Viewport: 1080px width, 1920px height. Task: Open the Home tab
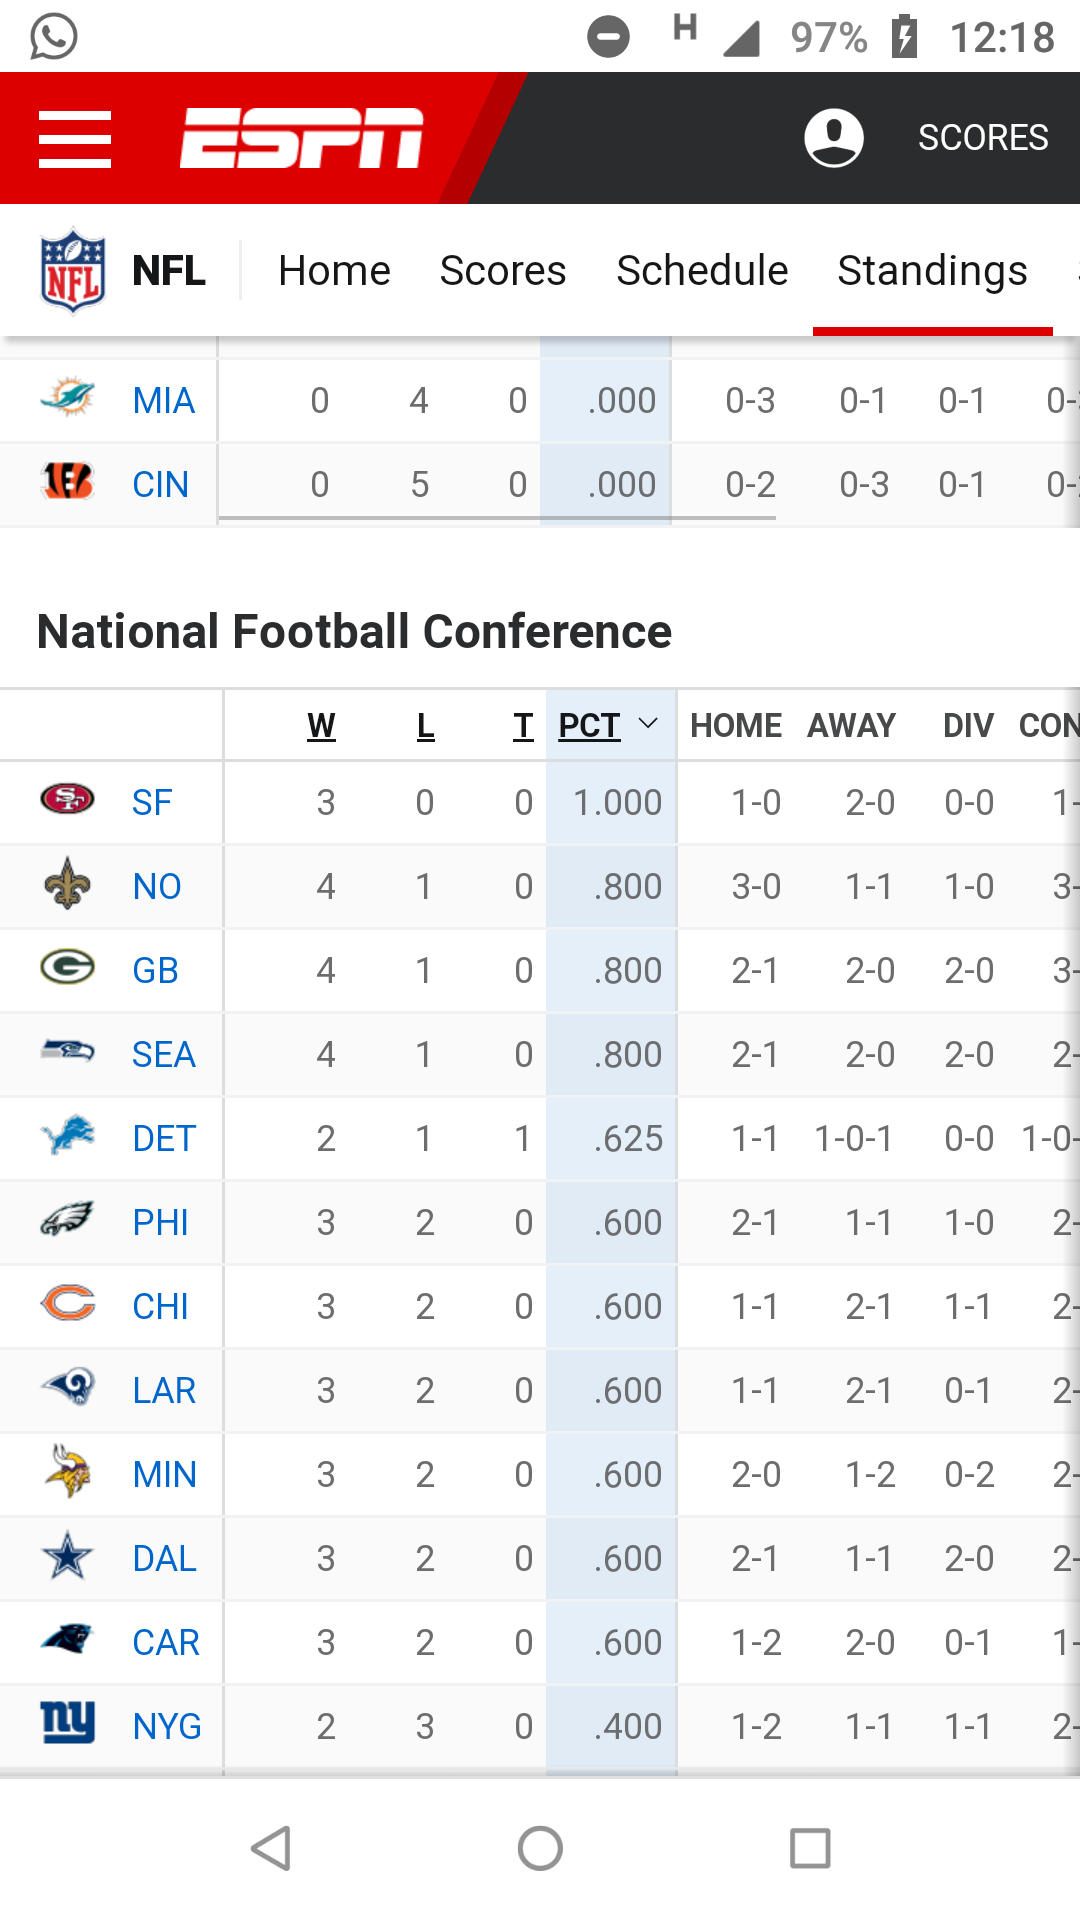click(x=334, y=271)
